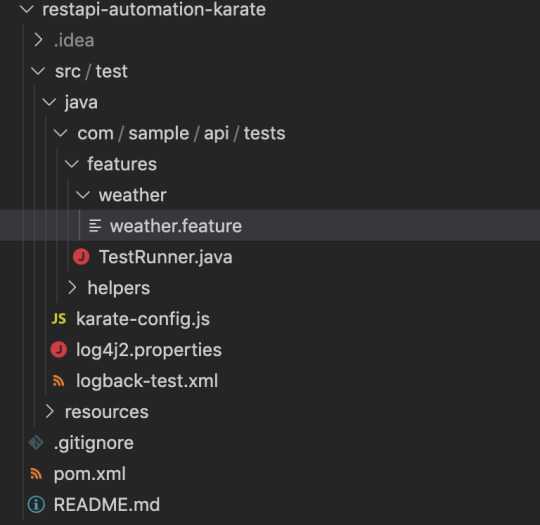Click the weather.feature file icon
Image resolution: width=540 pixels, height=525 pixels.
click(95, 226)
